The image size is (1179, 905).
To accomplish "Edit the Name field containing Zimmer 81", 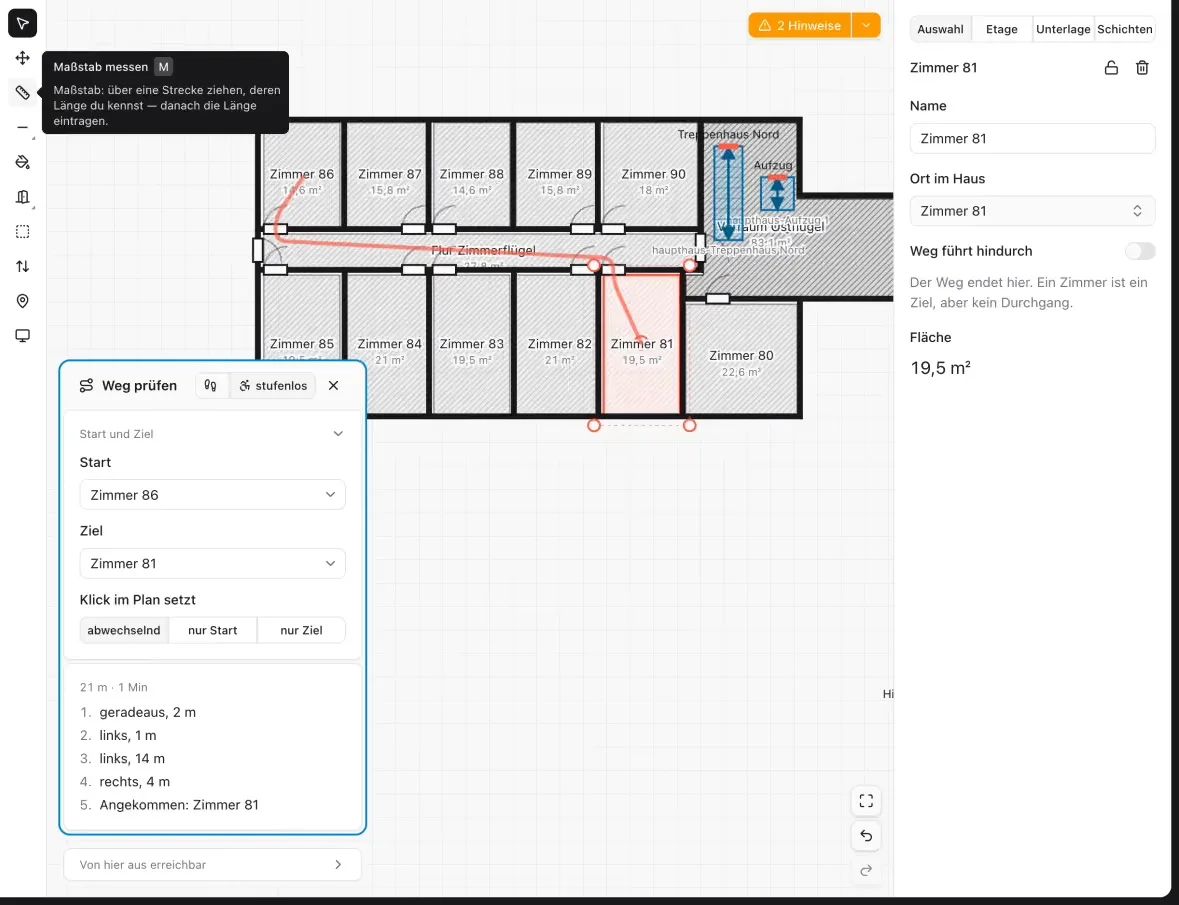I will 1032,138.
